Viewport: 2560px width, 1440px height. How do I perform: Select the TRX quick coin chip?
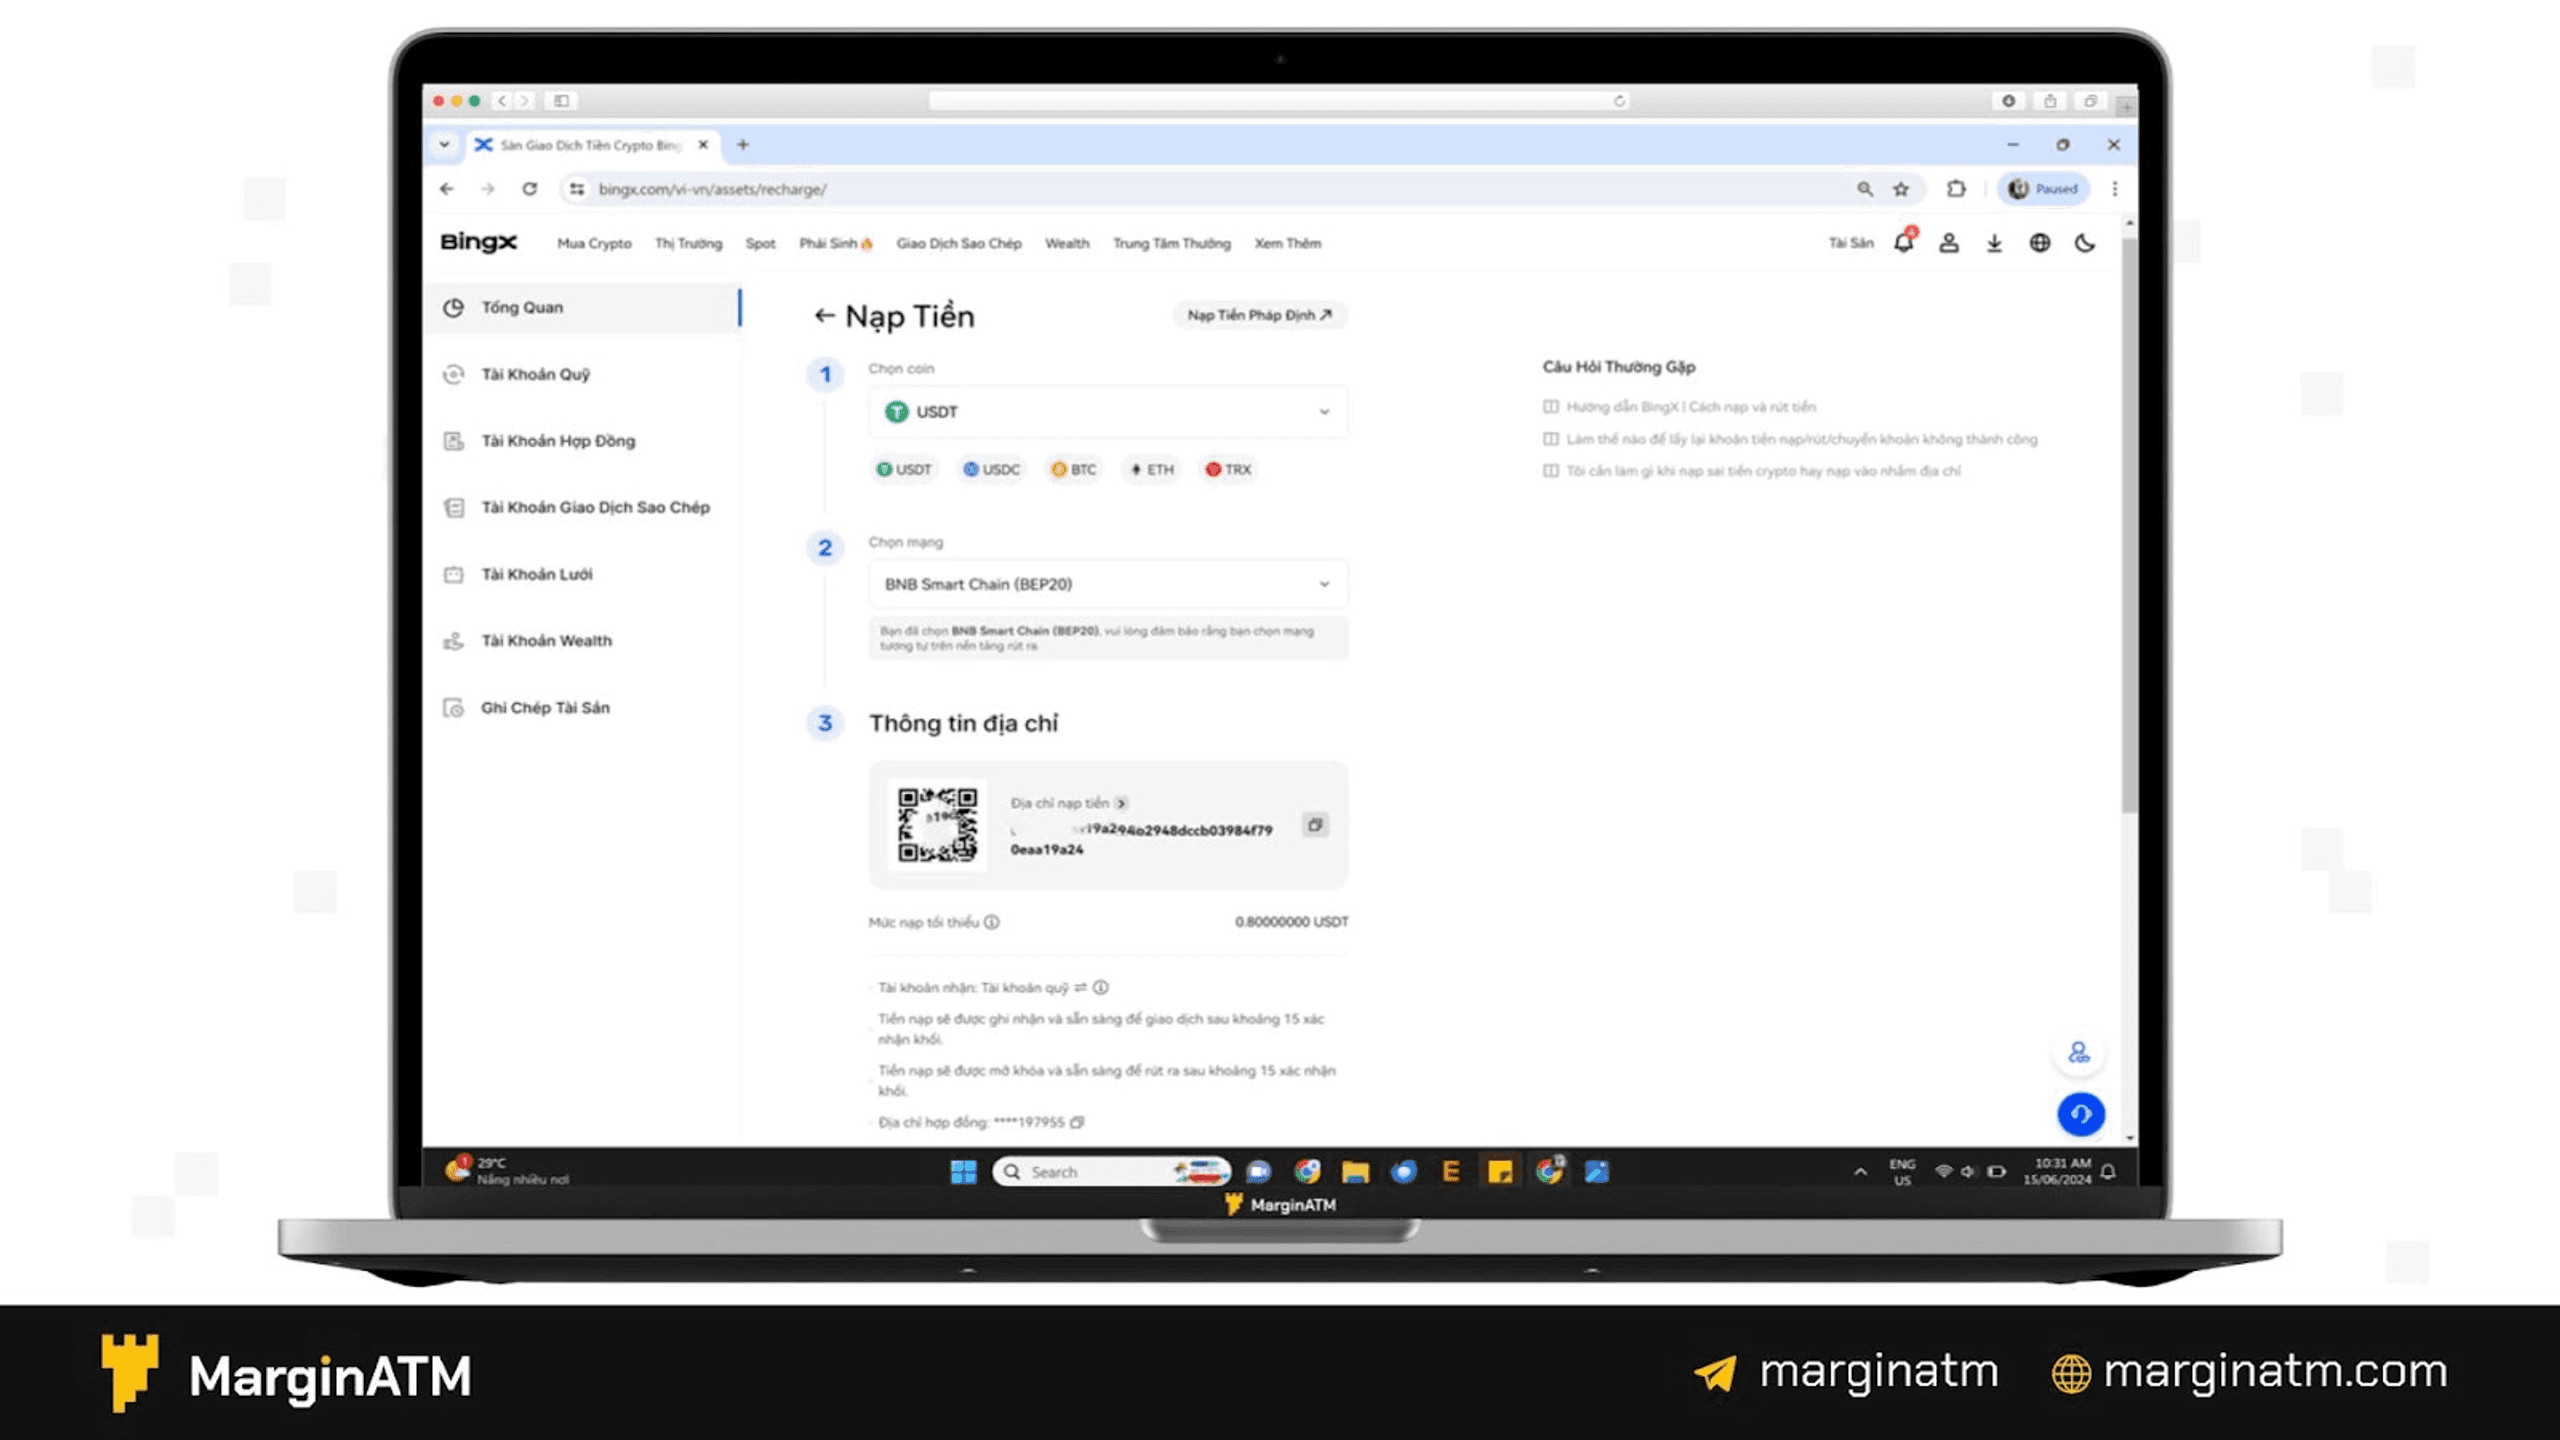click(1228, 469)
